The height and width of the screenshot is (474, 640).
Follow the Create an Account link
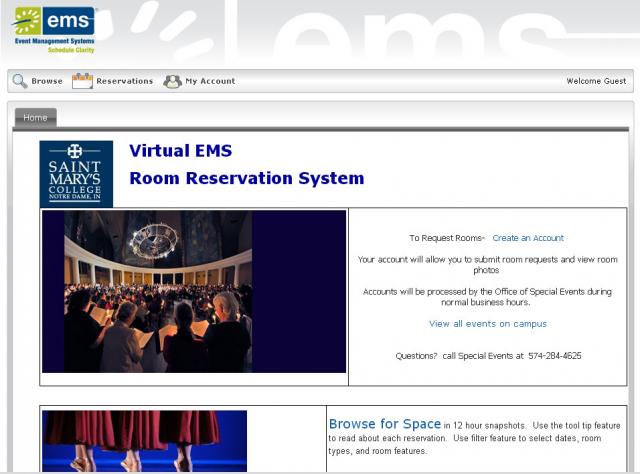[x=528, y=238]
